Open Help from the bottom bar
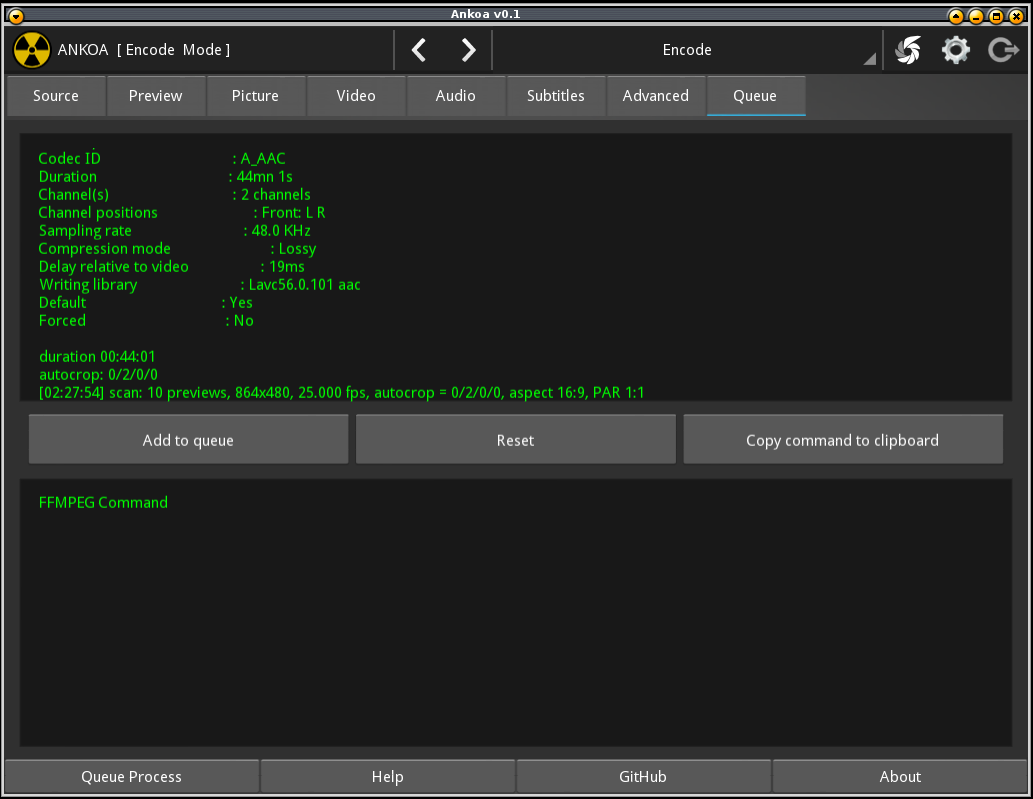This screenshot has height=799, width=1033. coord(387,777)
